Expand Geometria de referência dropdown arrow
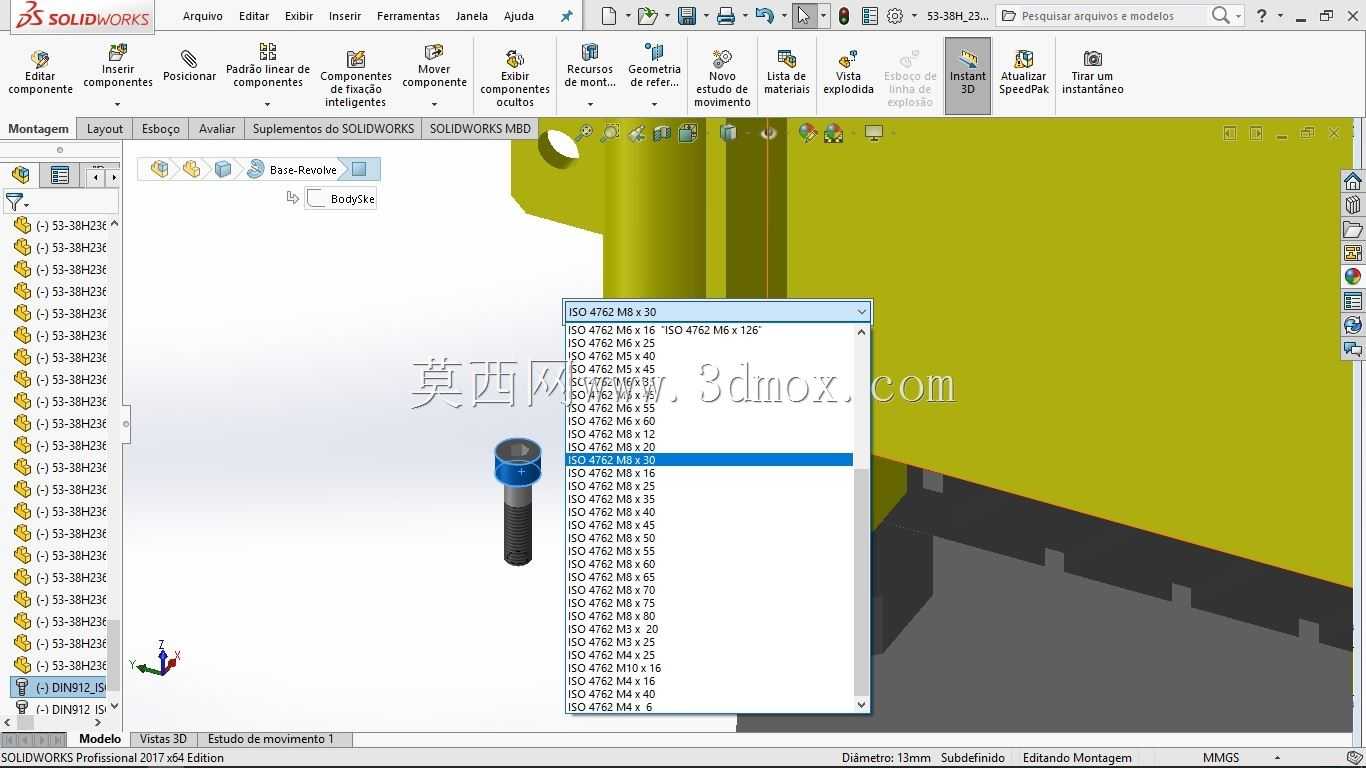The height and width of the screenshot is (768, 1366). pyautogui.click(x=654, y=104)
